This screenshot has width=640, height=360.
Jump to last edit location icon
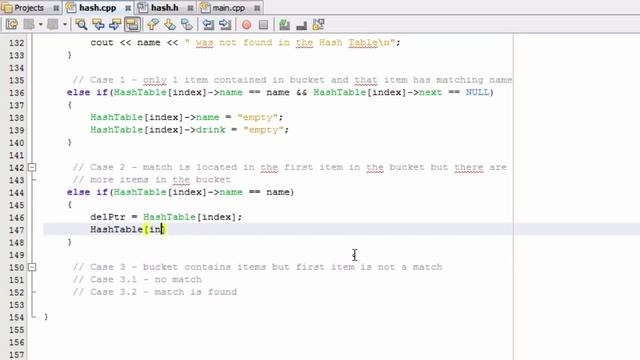(x=11, y=24)
